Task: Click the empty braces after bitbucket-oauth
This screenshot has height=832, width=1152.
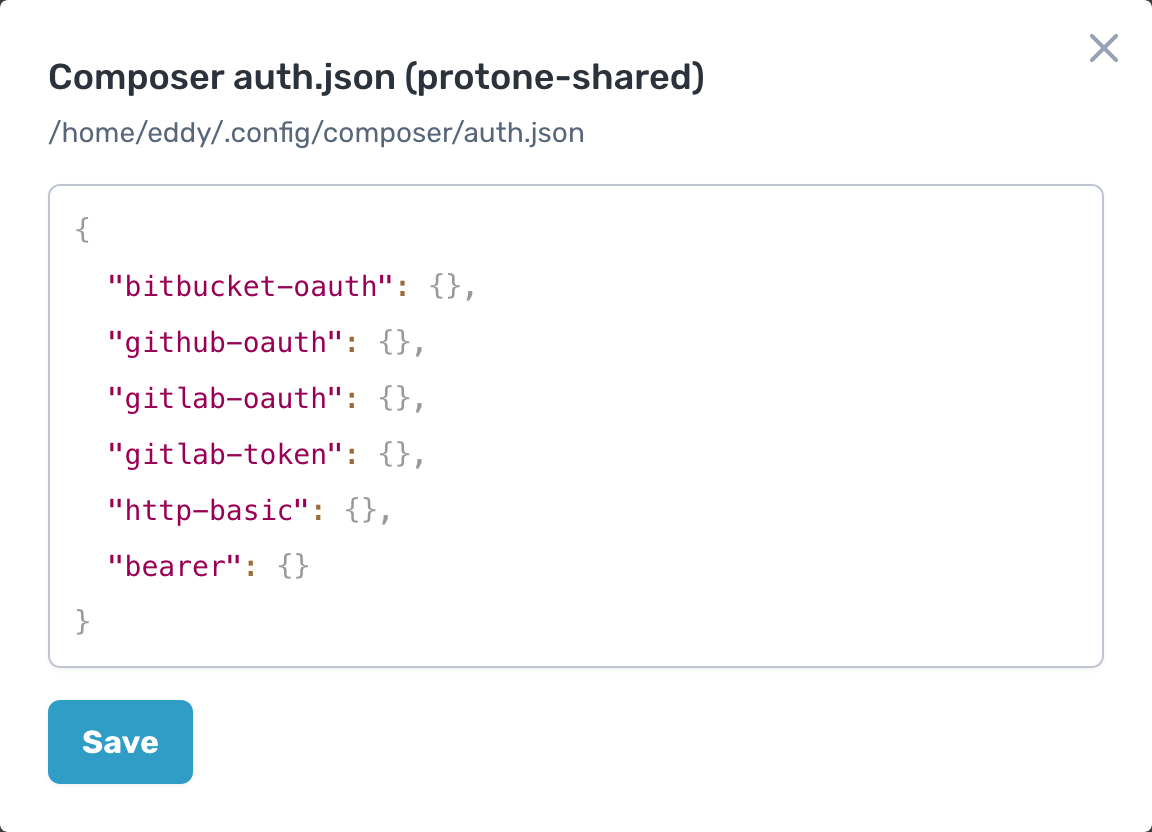Action: point(446,287)
